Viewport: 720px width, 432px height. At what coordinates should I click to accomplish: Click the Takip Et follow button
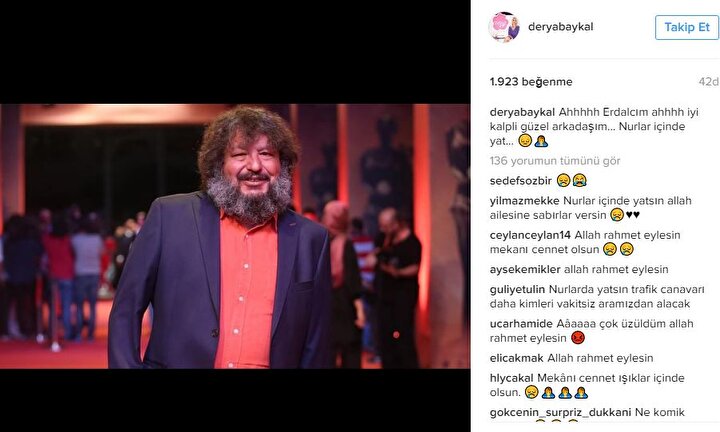pos(687,28)
